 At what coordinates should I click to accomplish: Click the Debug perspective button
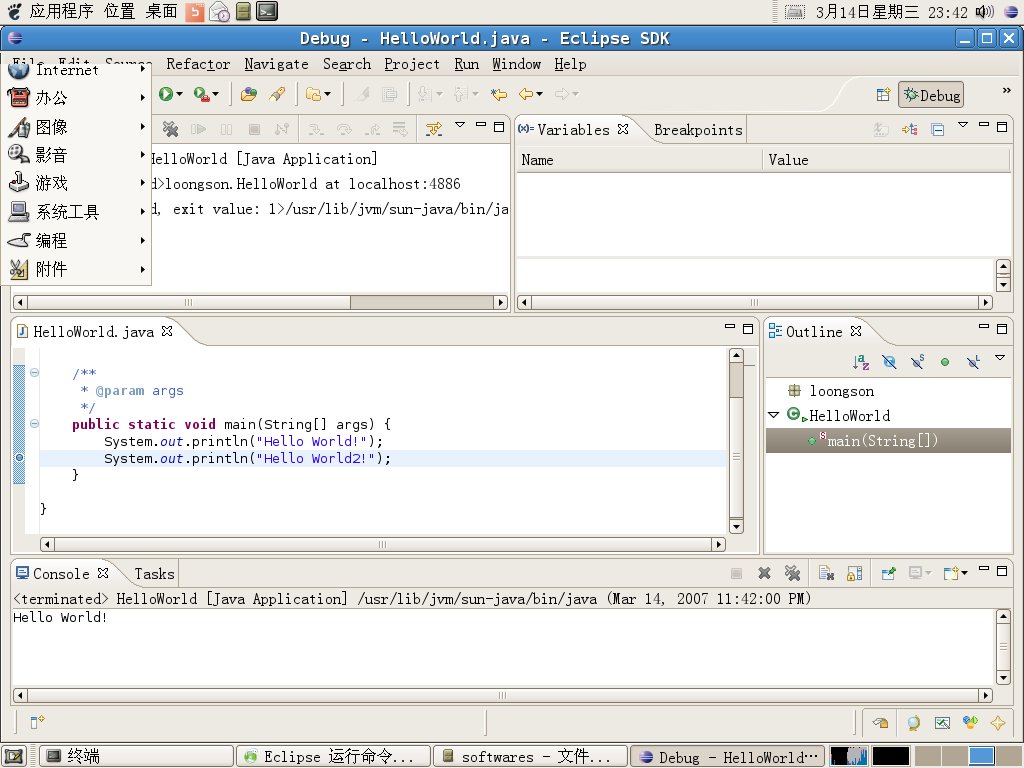(x=931, y=95)
